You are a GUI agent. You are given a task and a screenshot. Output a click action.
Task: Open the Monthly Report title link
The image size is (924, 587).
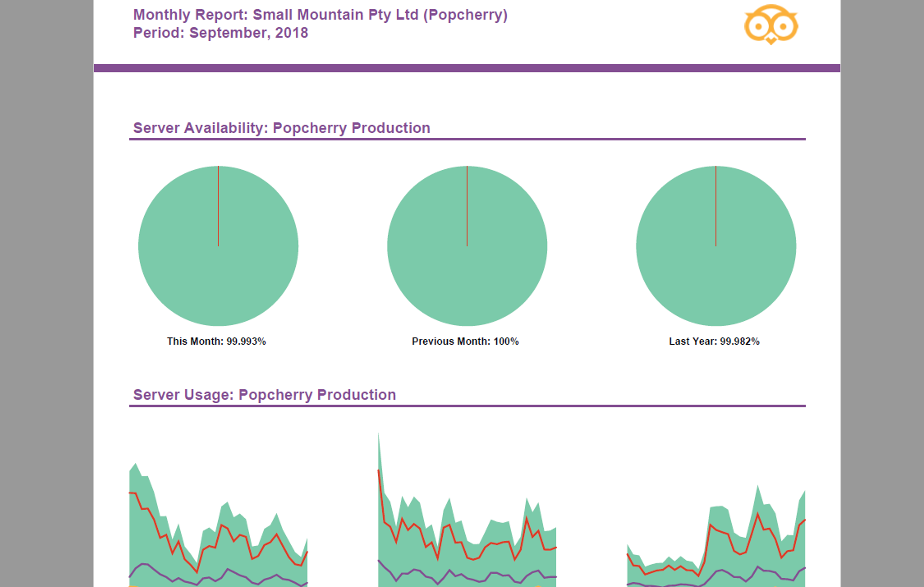coord(320,14)
